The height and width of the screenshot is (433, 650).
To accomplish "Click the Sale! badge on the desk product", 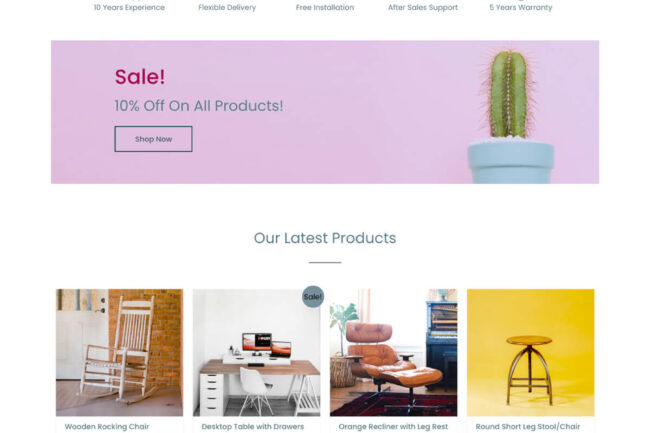I will [313, 297].
